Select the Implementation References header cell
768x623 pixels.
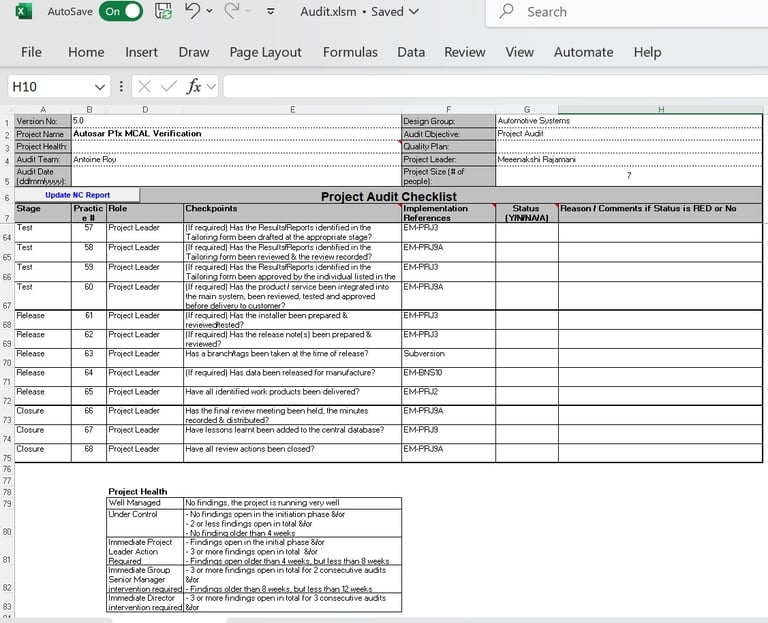click(x=448, y=213)
